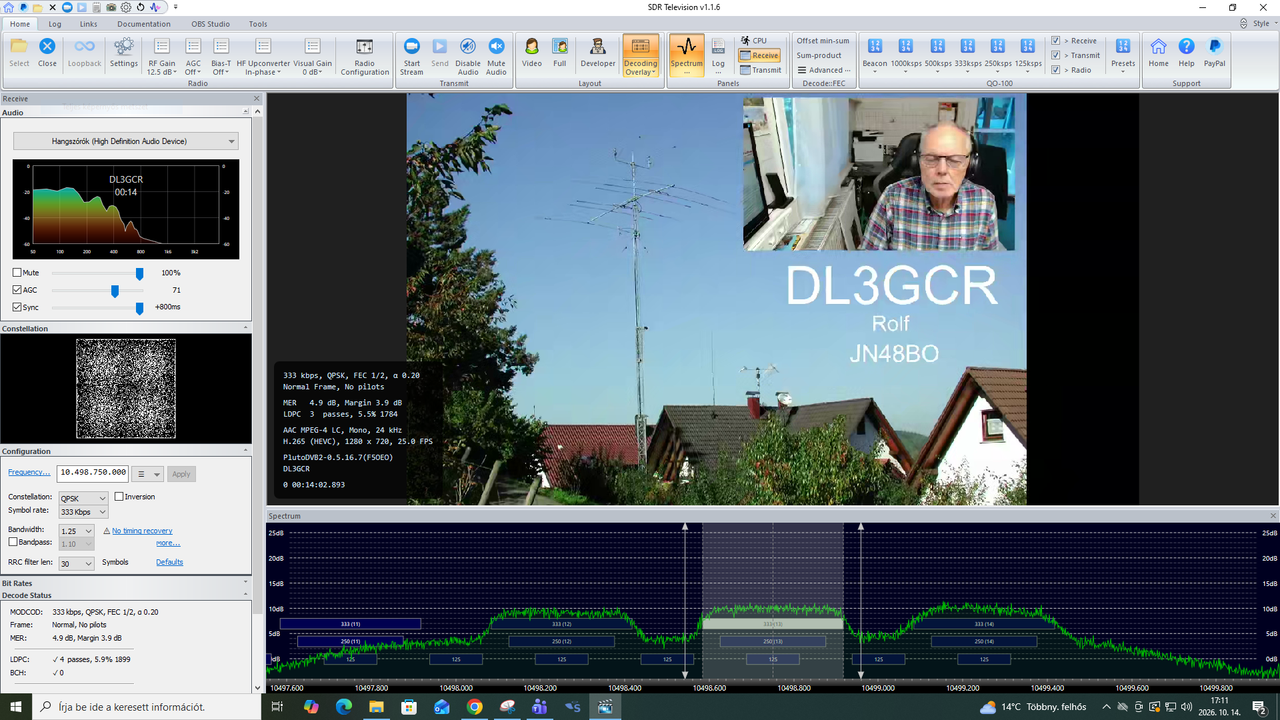Open the Bandwidth 1.25 dropdown
The width and height of the screenshot is (1280, 720).
coord(77,531)
